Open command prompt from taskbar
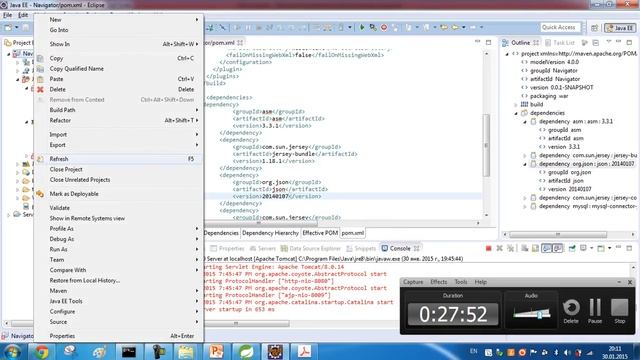This screenshot has width=640, height=360. coord(129,351)
